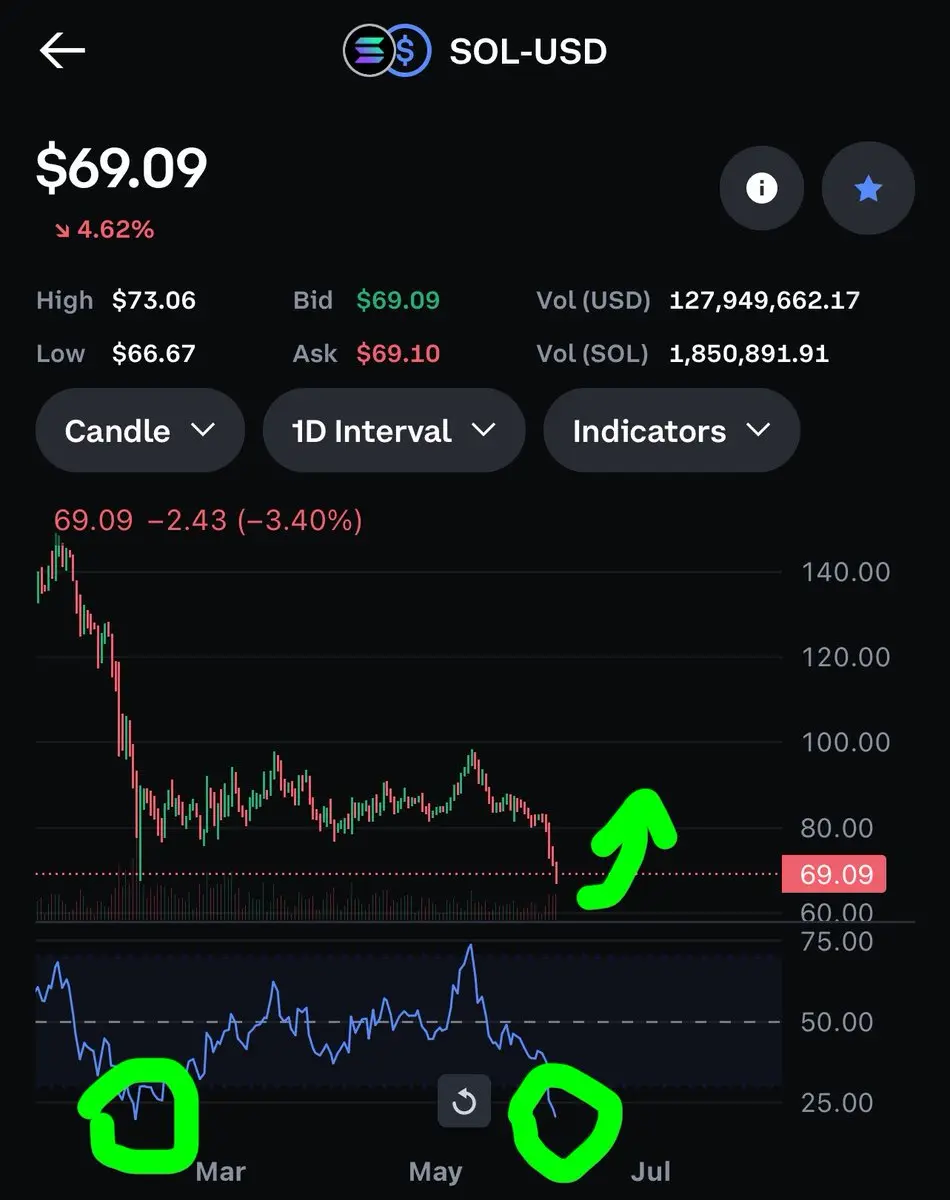This screenshot has height=1200, width=950.
Task: Tap the Vol (USD) value 127,949,662.17
Action: pos(765,300)
